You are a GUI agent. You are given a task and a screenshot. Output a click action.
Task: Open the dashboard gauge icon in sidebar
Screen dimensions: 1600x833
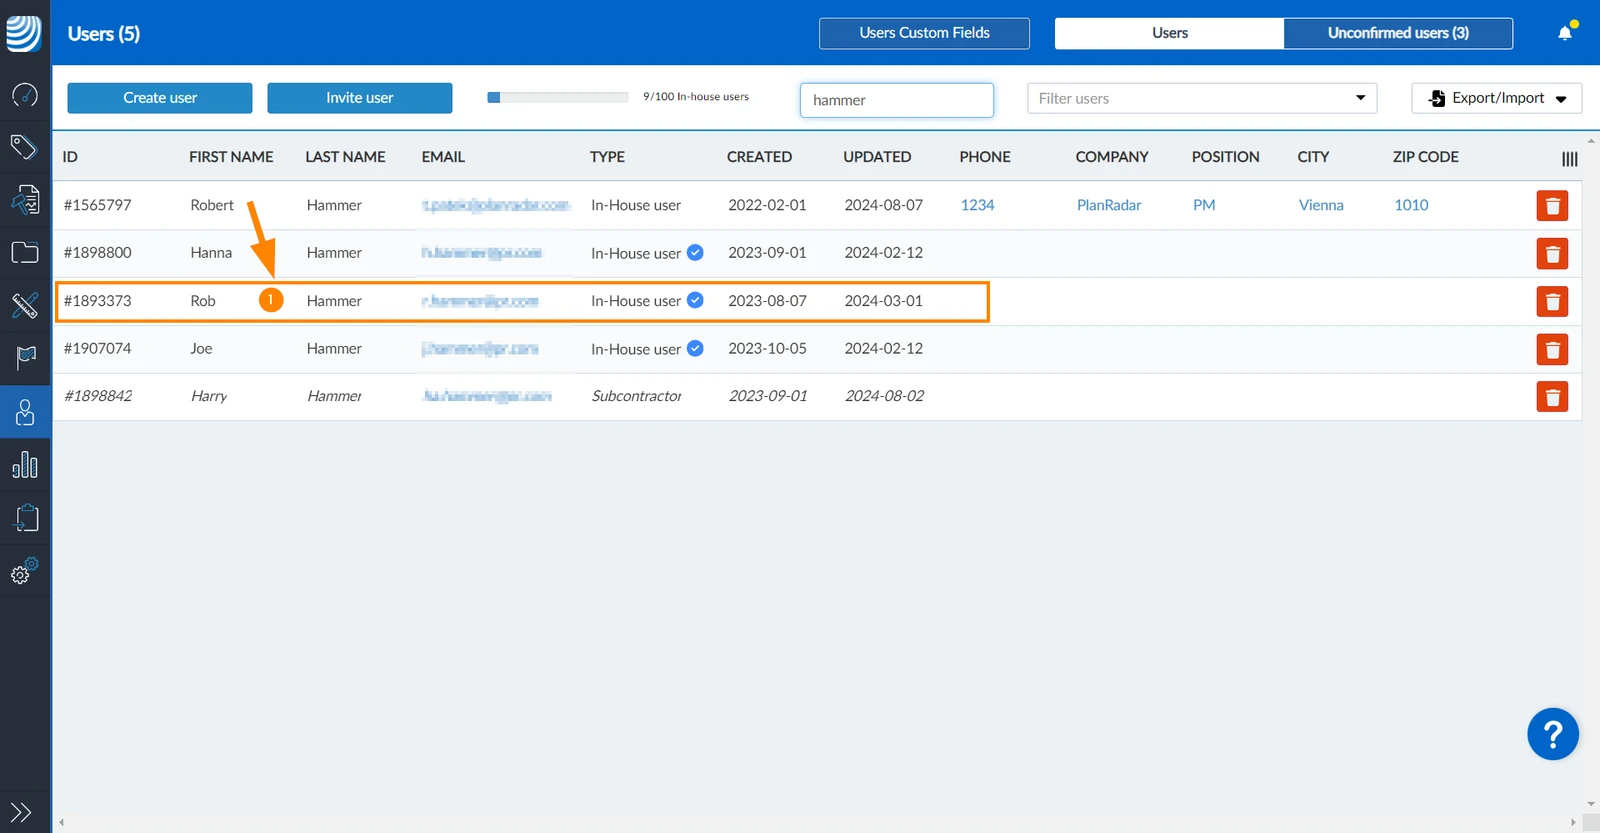click(x=25, y=95)
